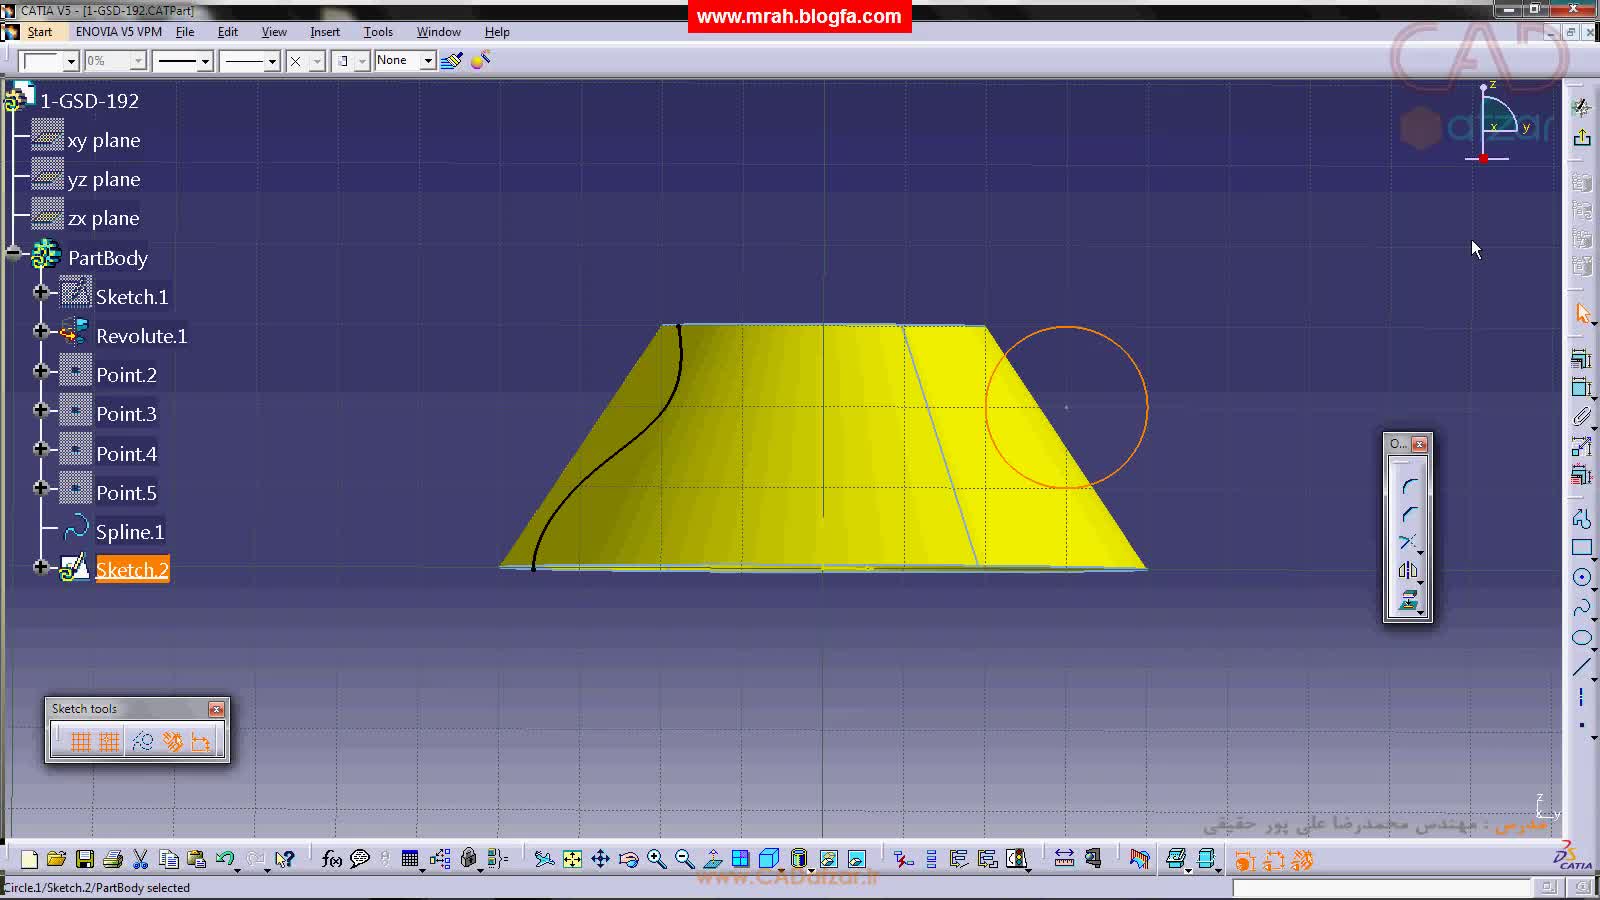The image size is (1600, 900).
Task: Click the Painter brush icon
Action: point(451,61)
